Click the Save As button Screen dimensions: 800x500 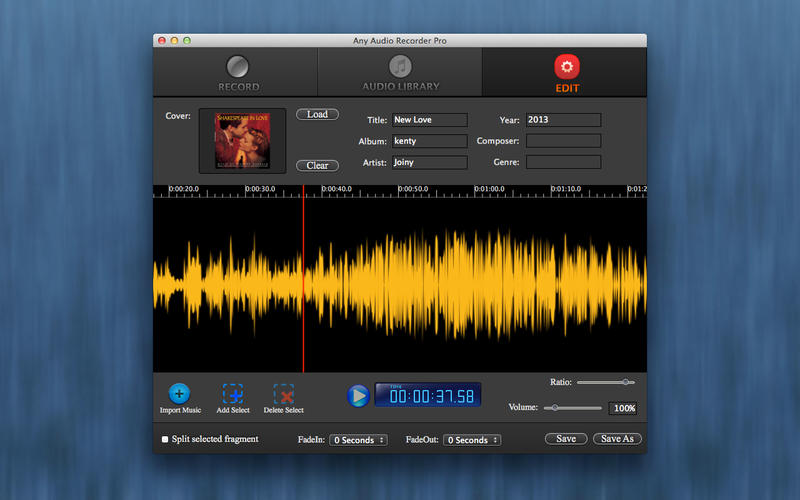617,439
